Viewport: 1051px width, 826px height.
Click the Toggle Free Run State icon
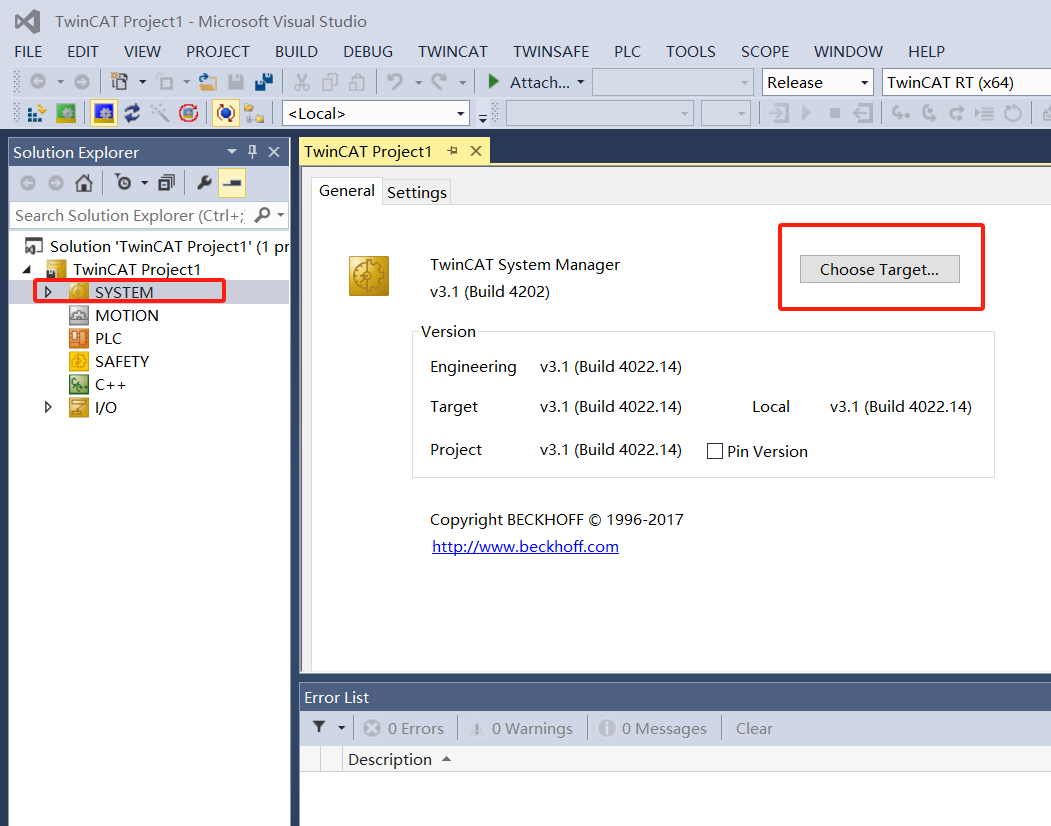tap(188, 113)
